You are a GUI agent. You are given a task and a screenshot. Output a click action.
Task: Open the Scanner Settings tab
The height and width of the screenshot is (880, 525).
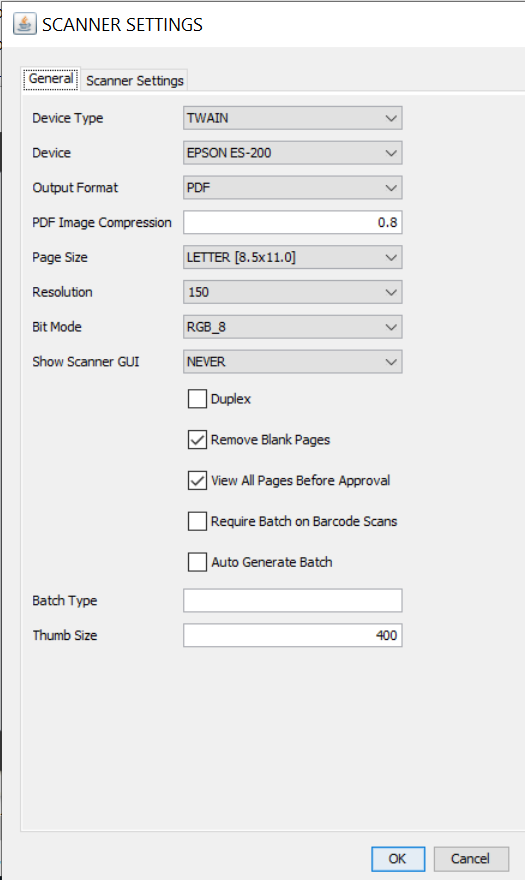pos(135,80)
